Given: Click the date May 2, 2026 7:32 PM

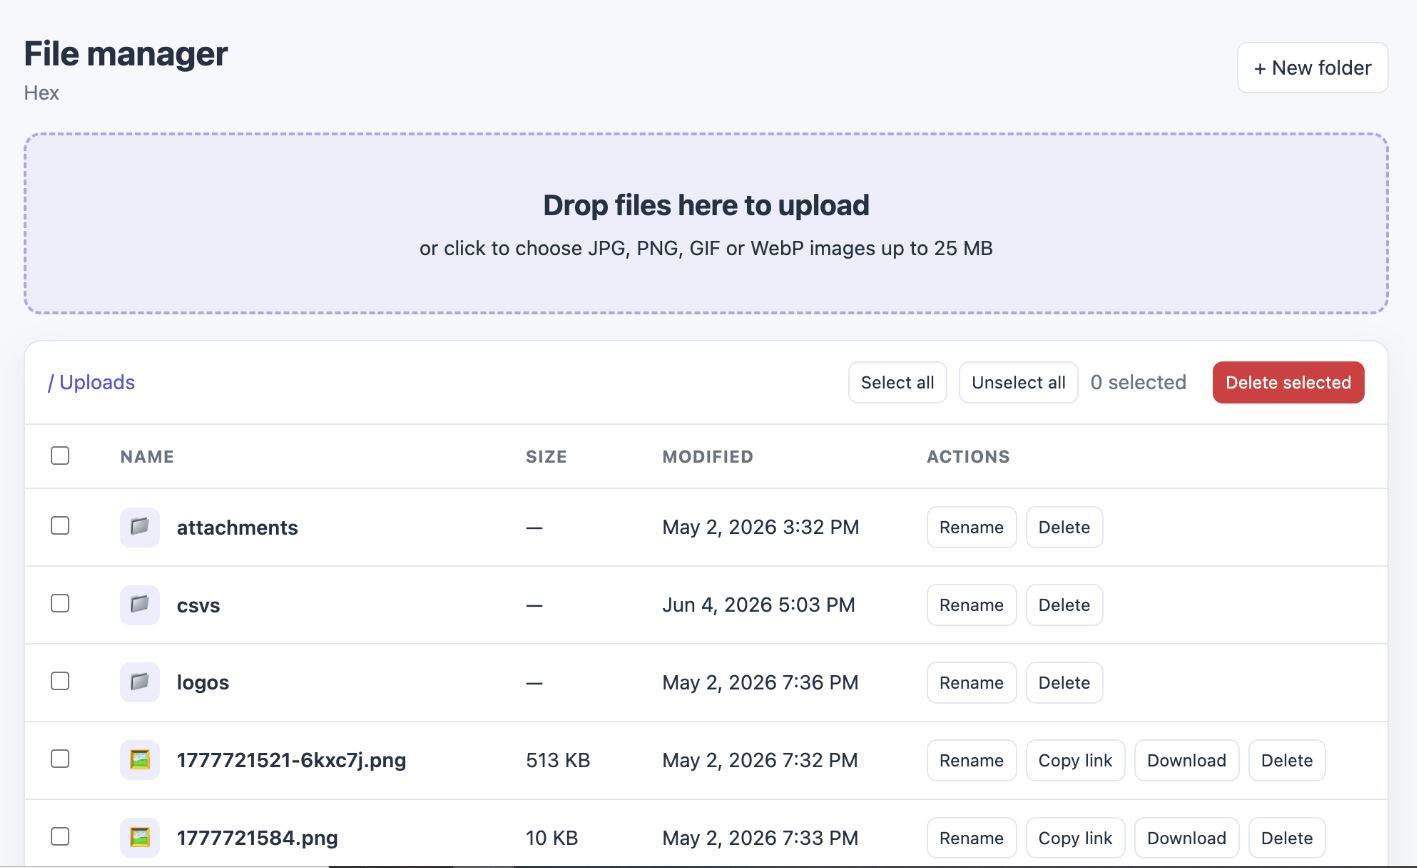Looking at the screenshot, I should pyautogui.click(x=760, y=760).
